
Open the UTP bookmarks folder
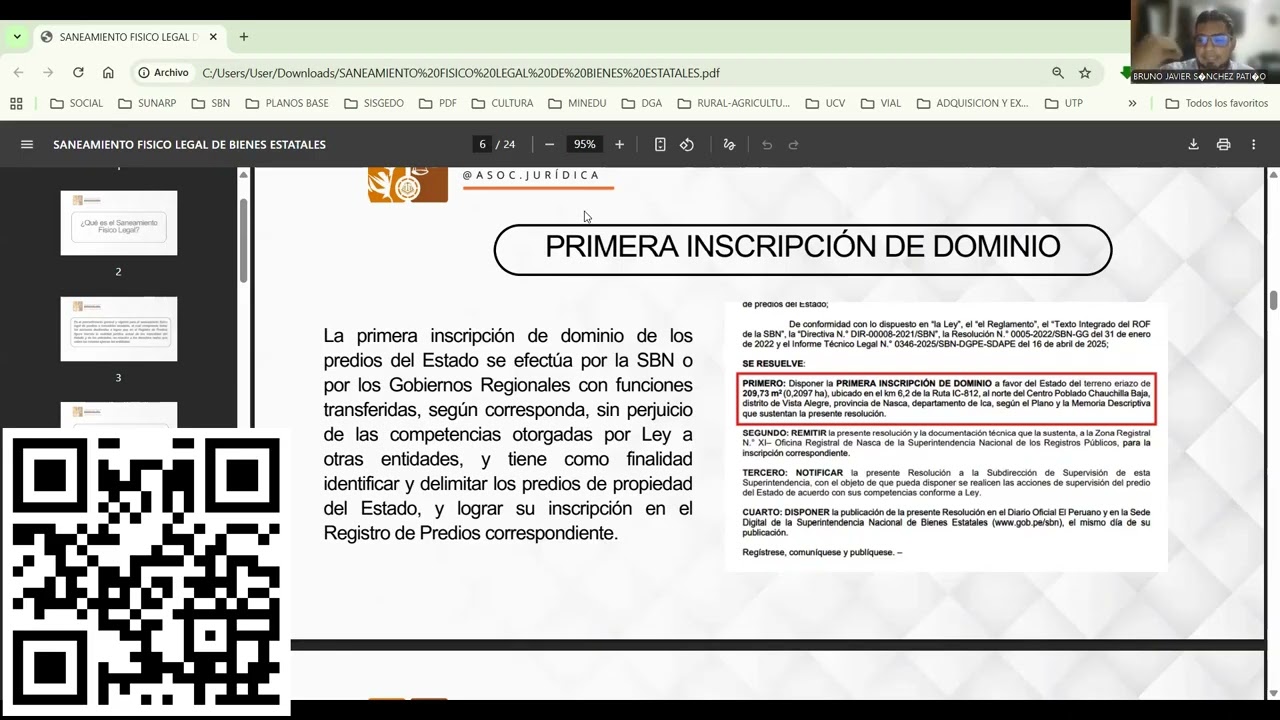1064,103
